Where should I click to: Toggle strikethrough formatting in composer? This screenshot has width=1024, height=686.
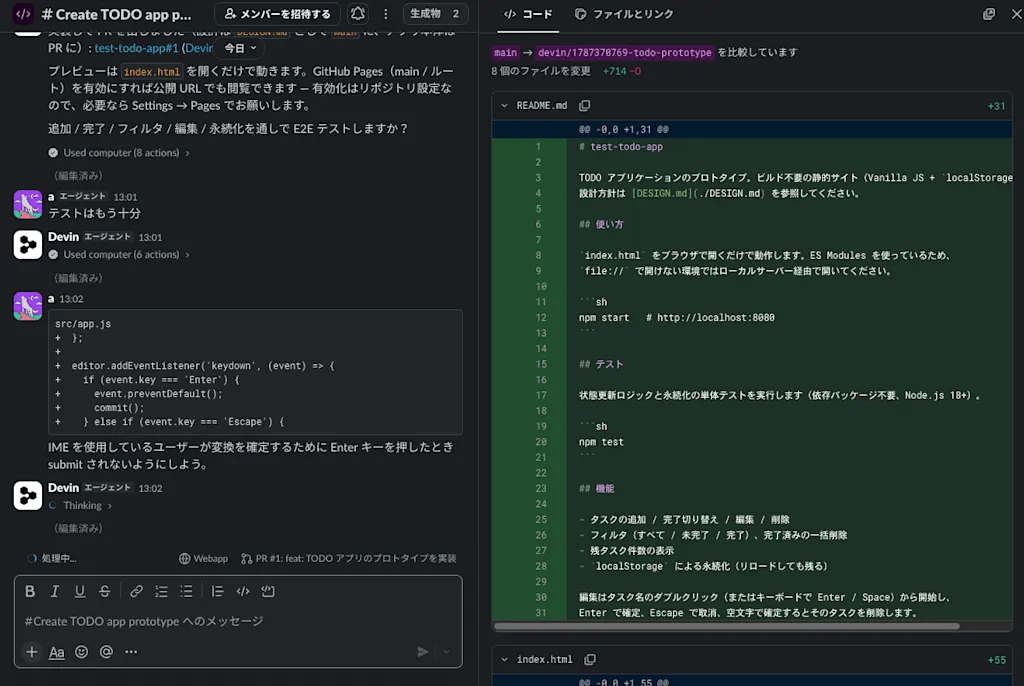point(104,591)
